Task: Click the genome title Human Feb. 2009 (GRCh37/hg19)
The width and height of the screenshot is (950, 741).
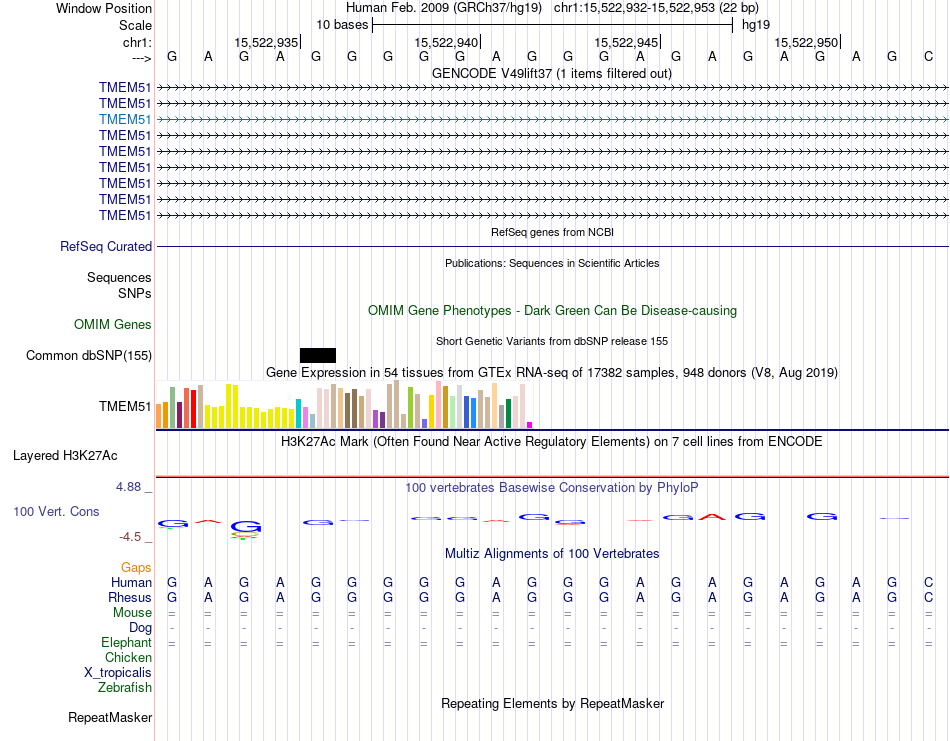Action: click(x=443, y=8)
